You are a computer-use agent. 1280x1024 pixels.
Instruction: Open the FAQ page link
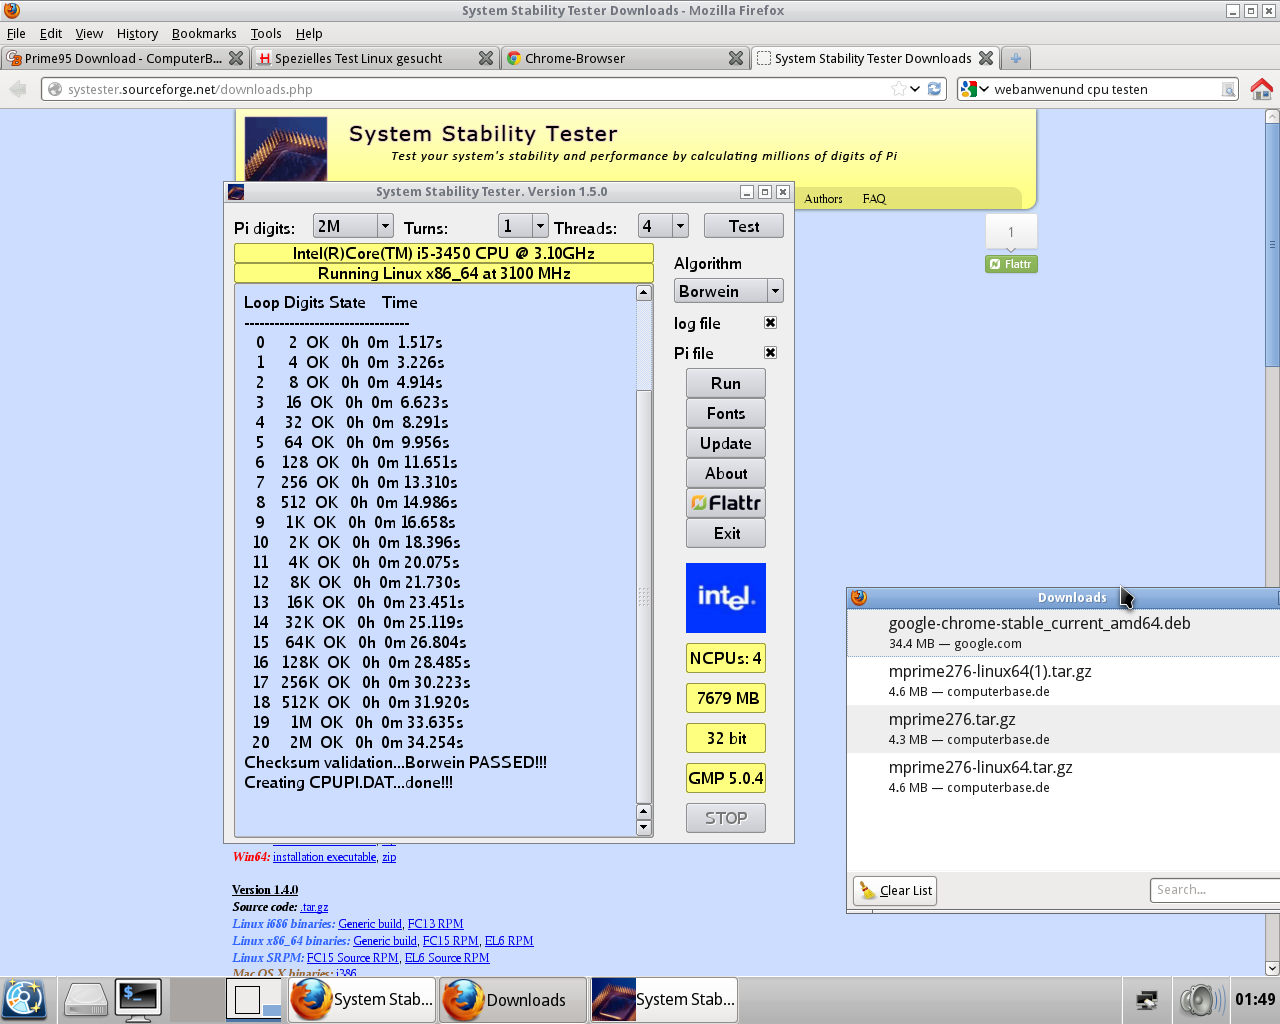click(875, 199)
